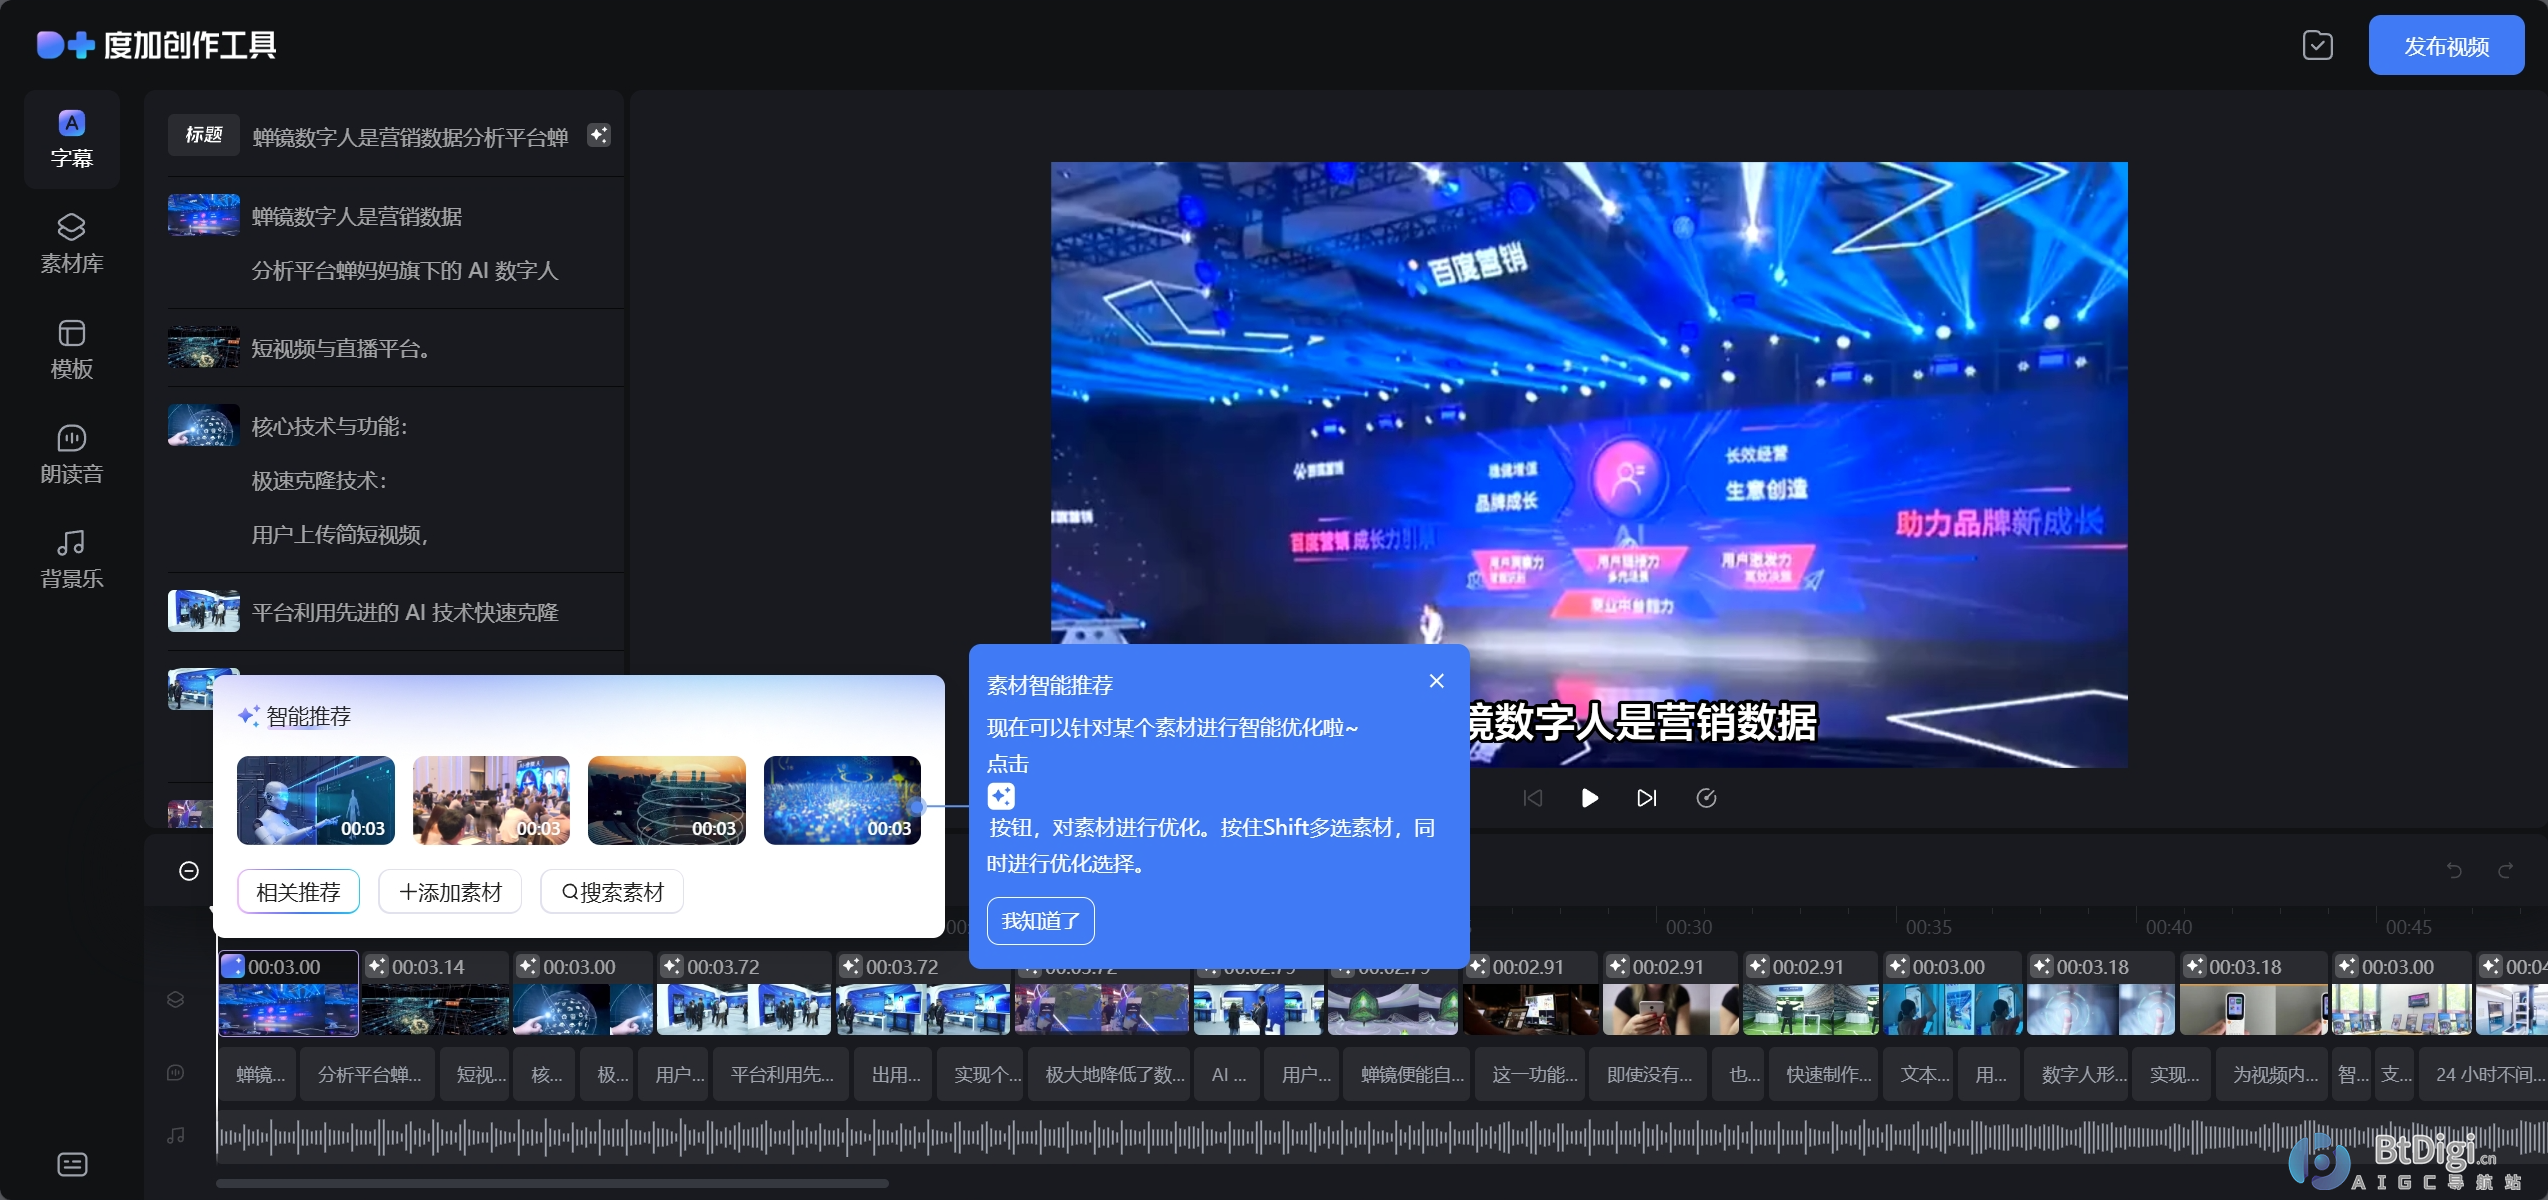Click the sparkle icon on clip 00:03.14
2548x1200 pixels.
pyautogui.click(x=375, y=967)
